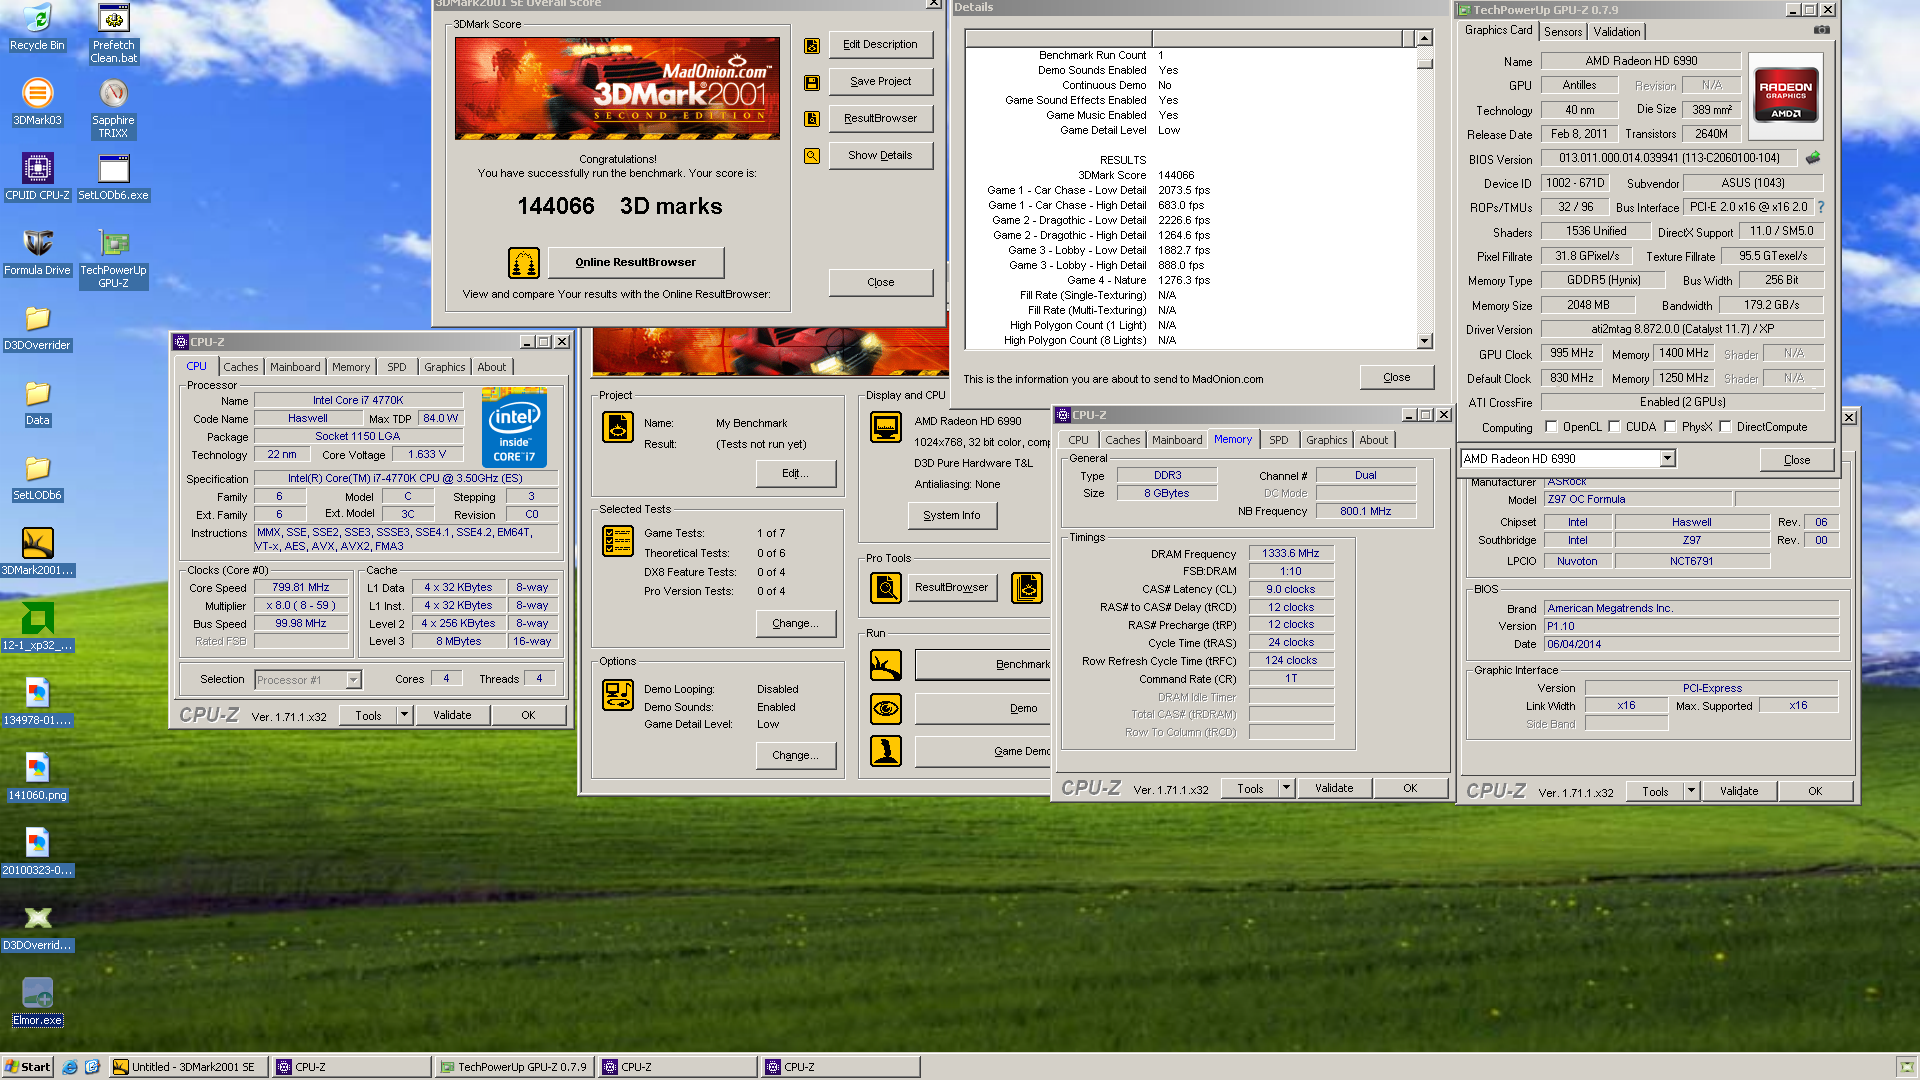1920x1080 pixels.
Task: Toggle the OpenCL checkbox in GPU-Z
Action: pyautogui.click(x=1551, y=427)
